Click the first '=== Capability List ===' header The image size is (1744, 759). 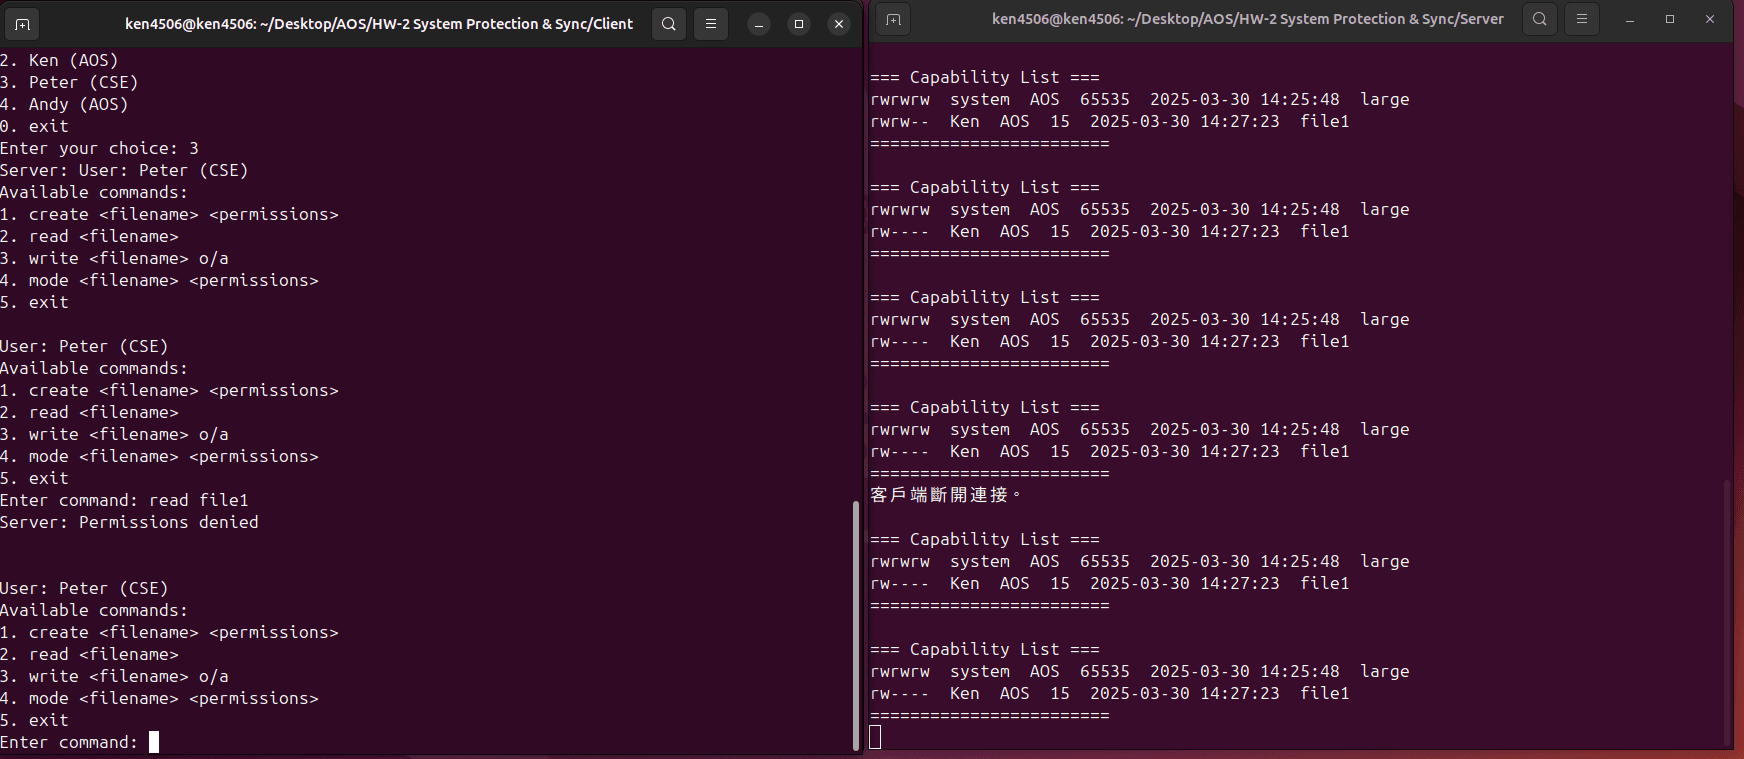pos(985,77)
